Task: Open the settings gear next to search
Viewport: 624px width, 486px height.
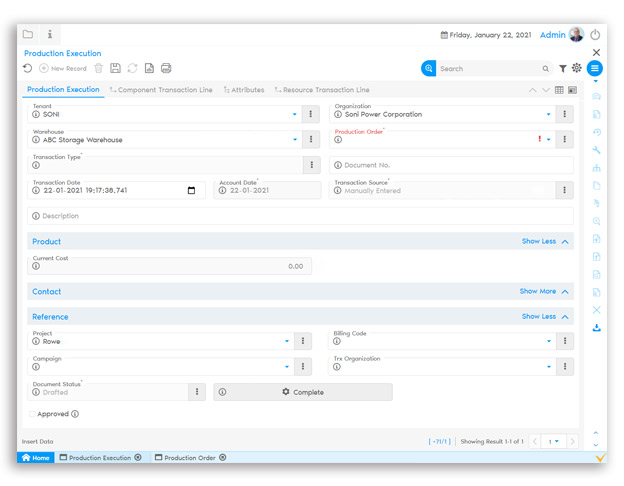Action: click(577, 69)
